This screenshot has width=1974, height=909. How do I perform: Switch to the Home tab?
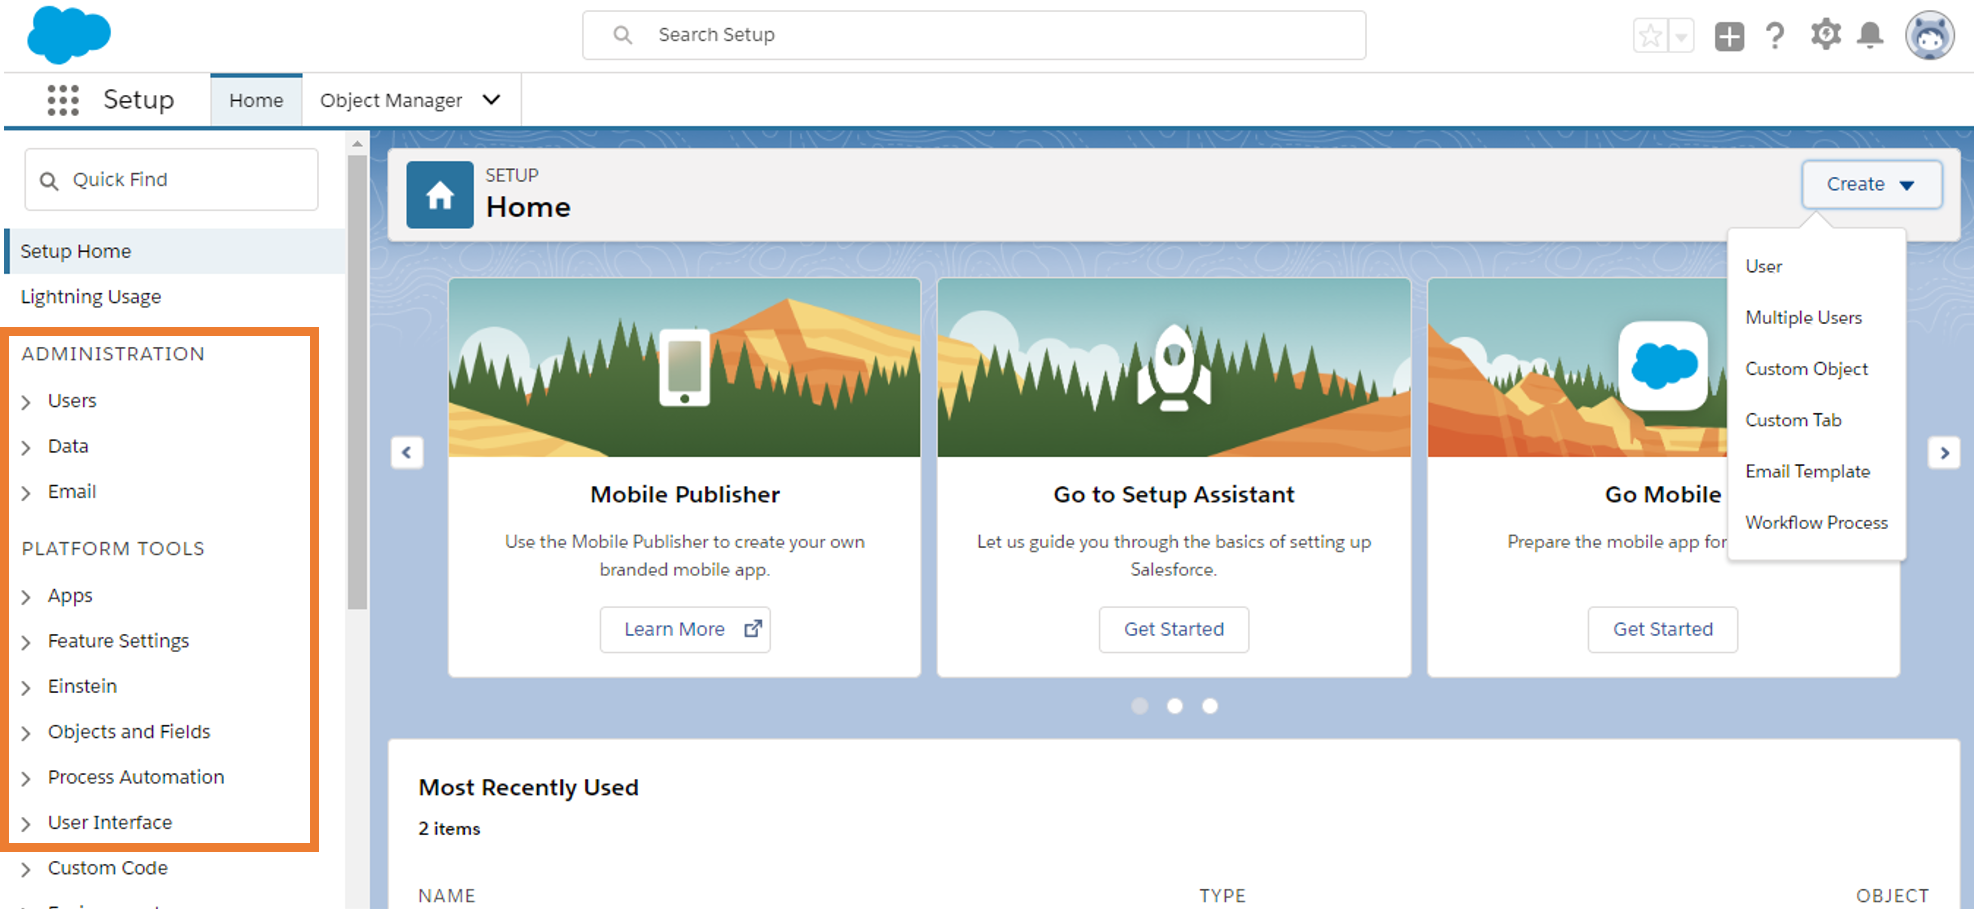[x=256, y=100]
